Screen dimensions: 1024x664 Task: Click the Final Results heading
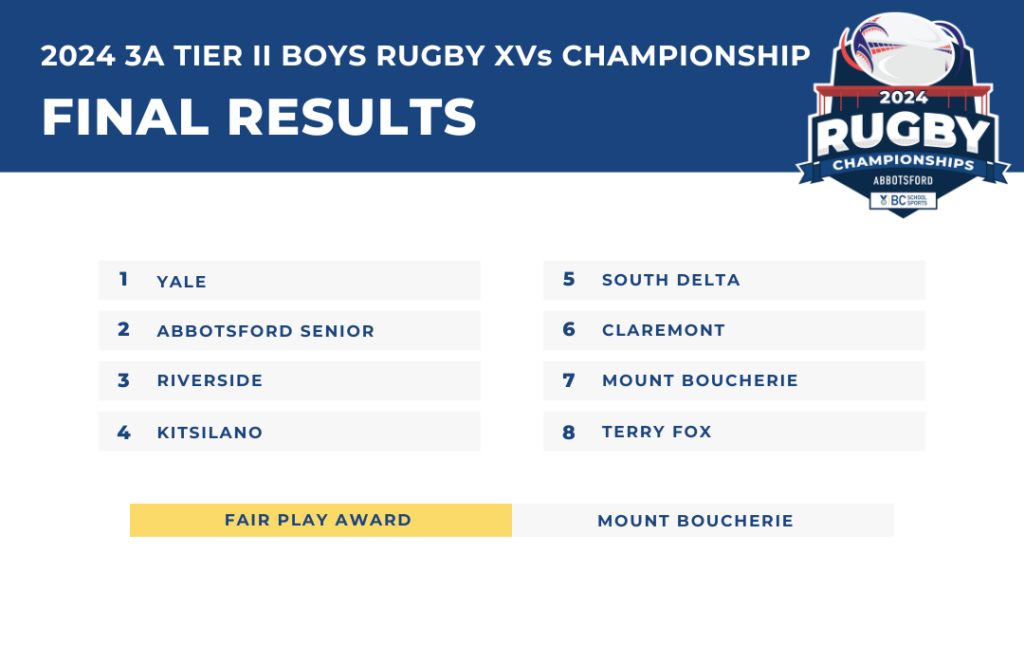tap(259, 117)
